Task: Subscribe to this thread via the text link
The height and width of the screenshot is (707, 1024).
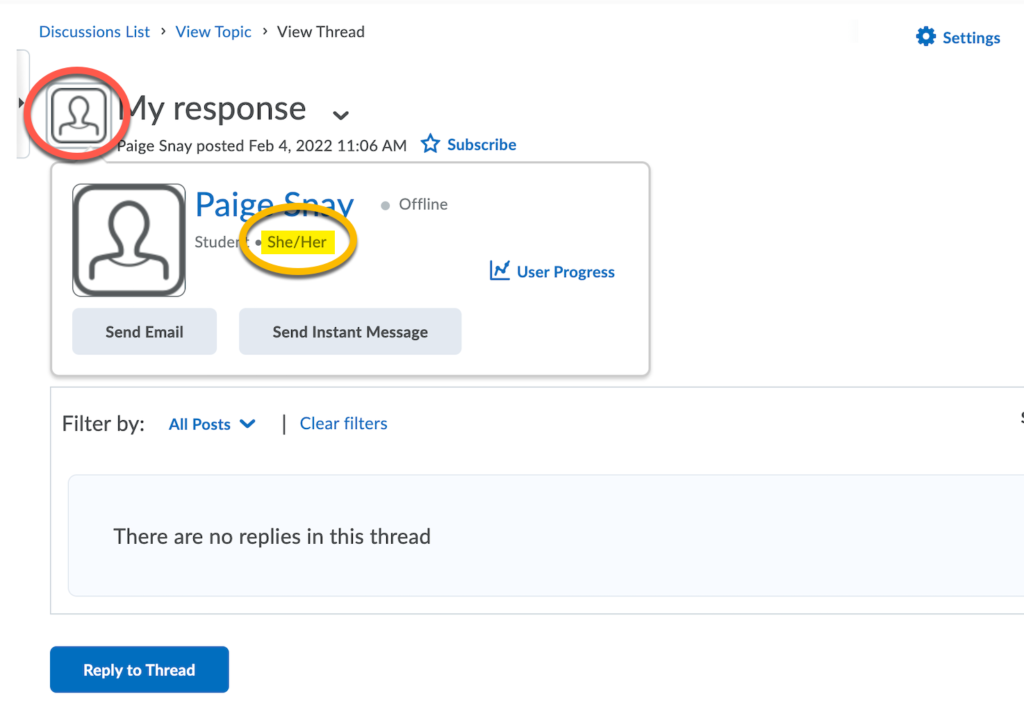Action: click(x=481, y=144)
